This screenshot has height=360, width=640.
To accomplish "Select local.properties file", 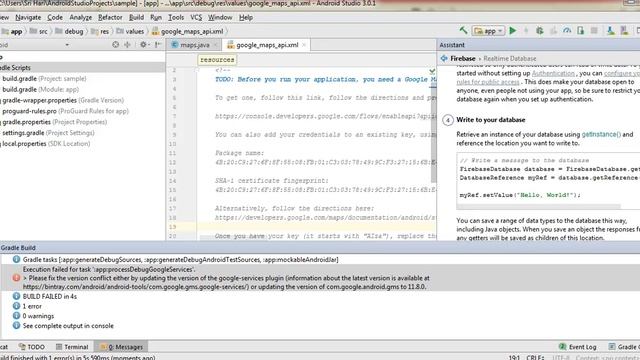I will click(46, 144).
